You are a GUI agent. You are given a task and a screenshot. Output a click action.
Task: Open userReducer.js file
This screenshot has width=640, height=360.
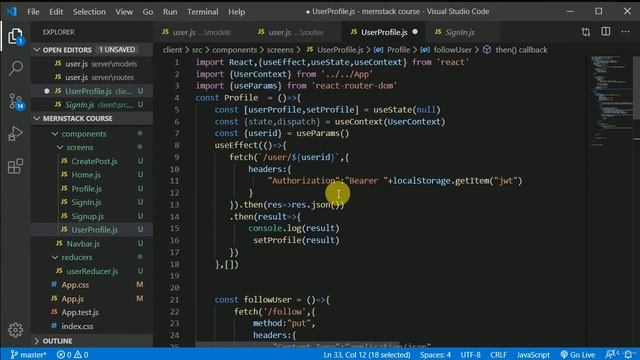[92, 271]
